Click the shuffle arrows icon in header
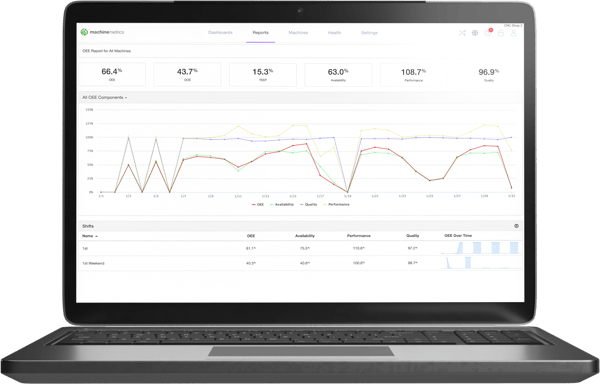Screen dimensions: 600x384 click(462, 33)
